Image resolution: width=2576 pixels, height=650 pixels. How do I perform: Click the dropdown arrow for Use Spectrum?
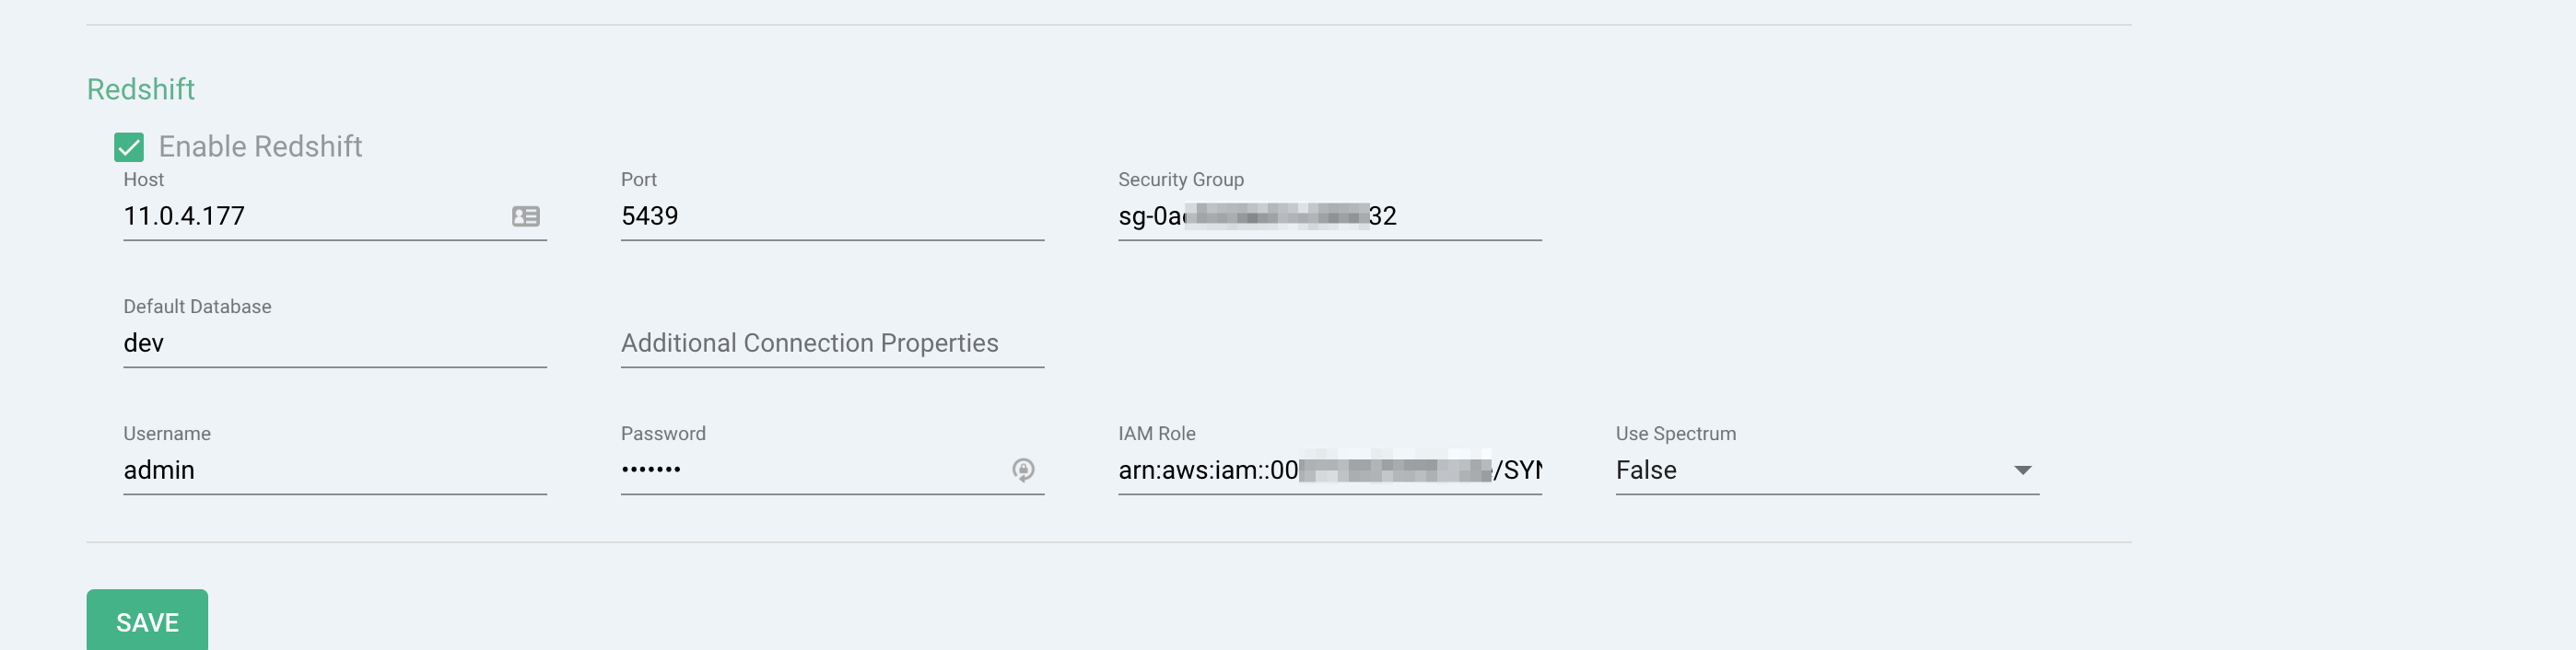pyautogui.click(x=2024, y=469)
